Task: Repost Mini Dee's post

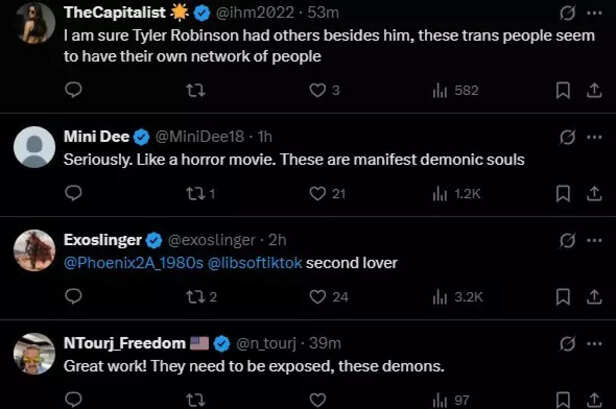Action: click(x=196, y=193)
